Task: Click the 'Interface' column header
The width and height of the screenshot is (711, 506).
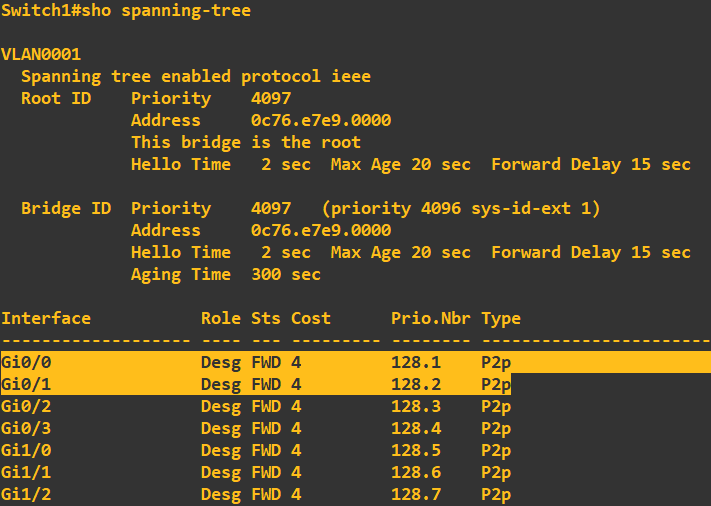Action: tap(45, 318)
